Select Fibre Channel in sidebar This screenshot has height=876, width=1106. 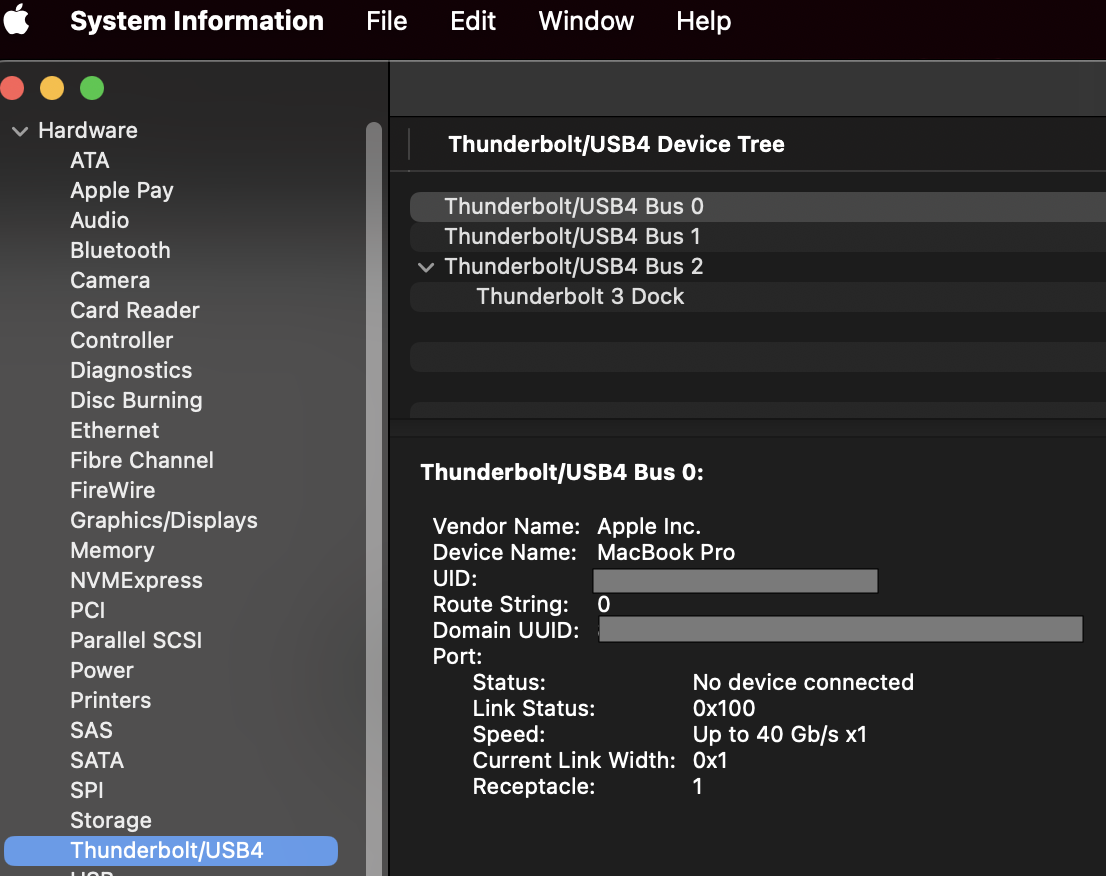[142, 460]
